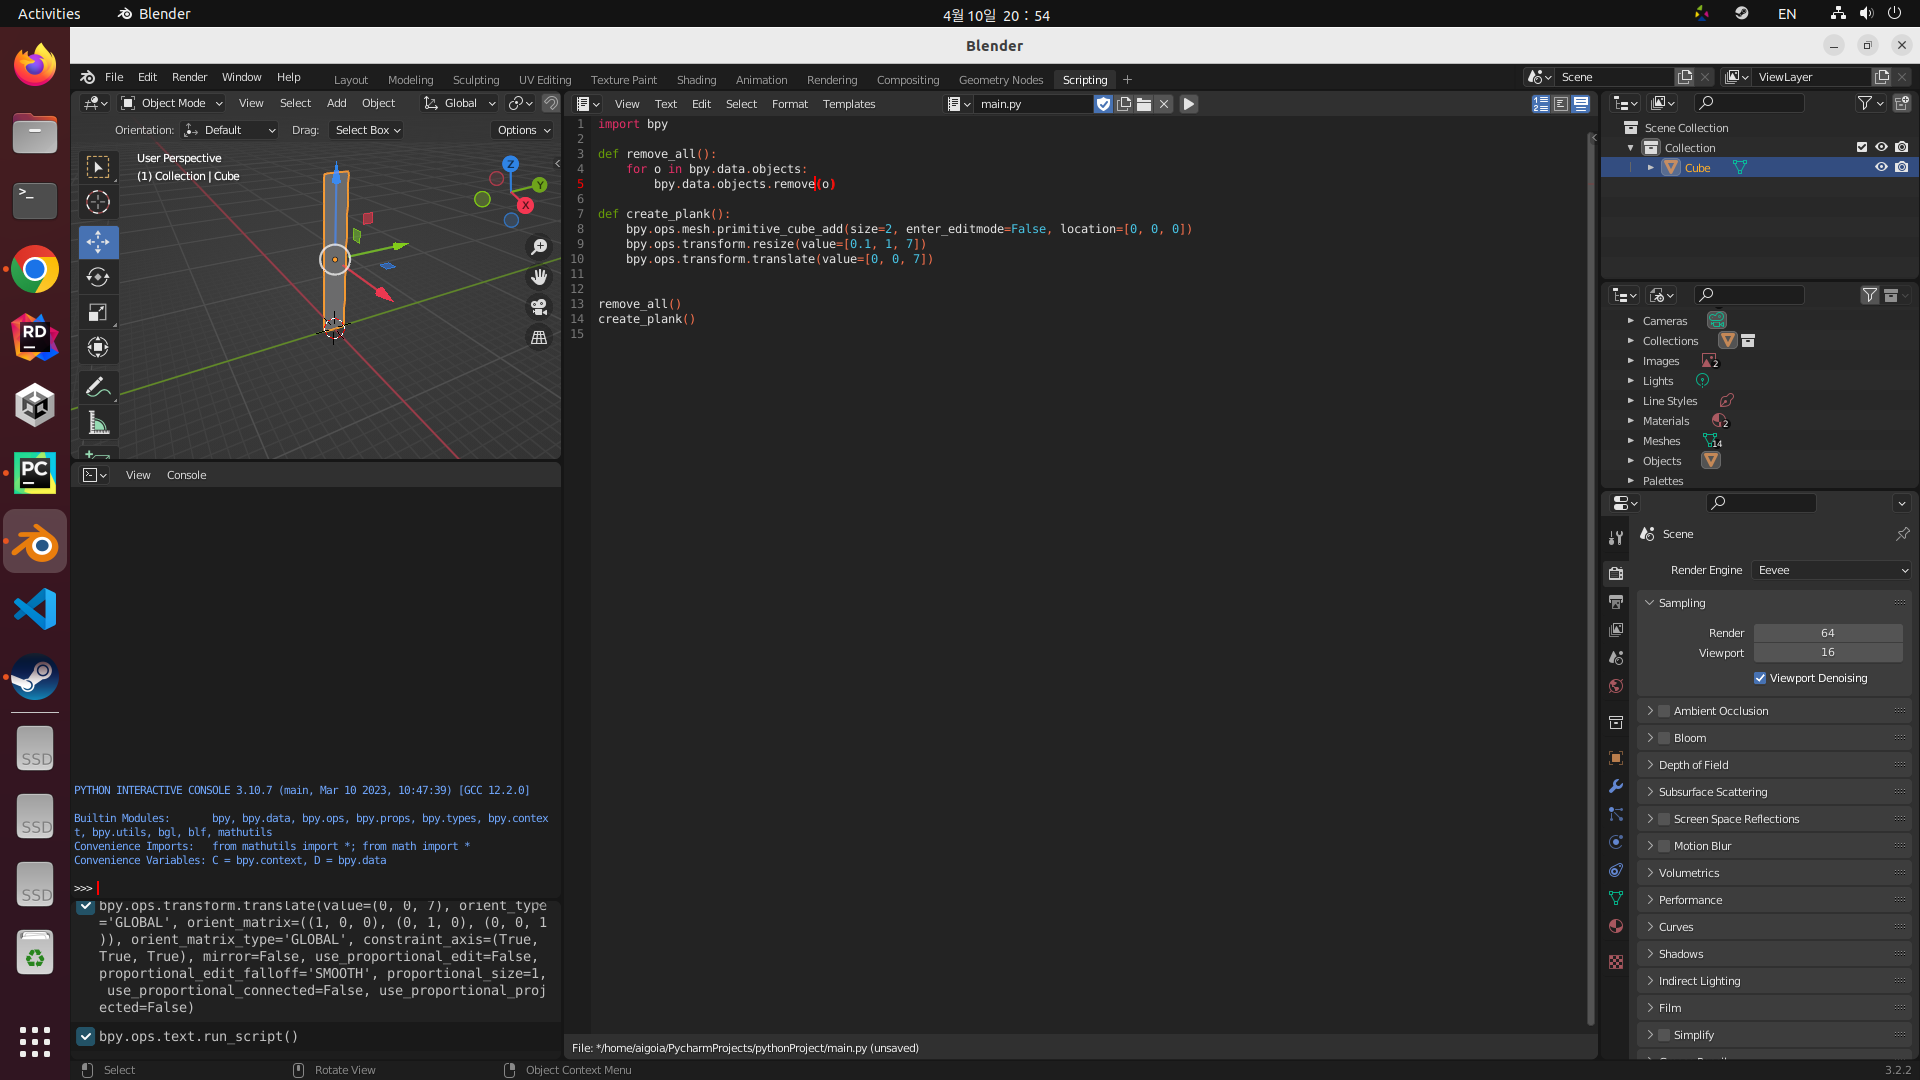Image resolution: width=1920 pixels, height=1080 pixels.
Task: Expand the Cube item in outliner
Action: point(1650,167)
